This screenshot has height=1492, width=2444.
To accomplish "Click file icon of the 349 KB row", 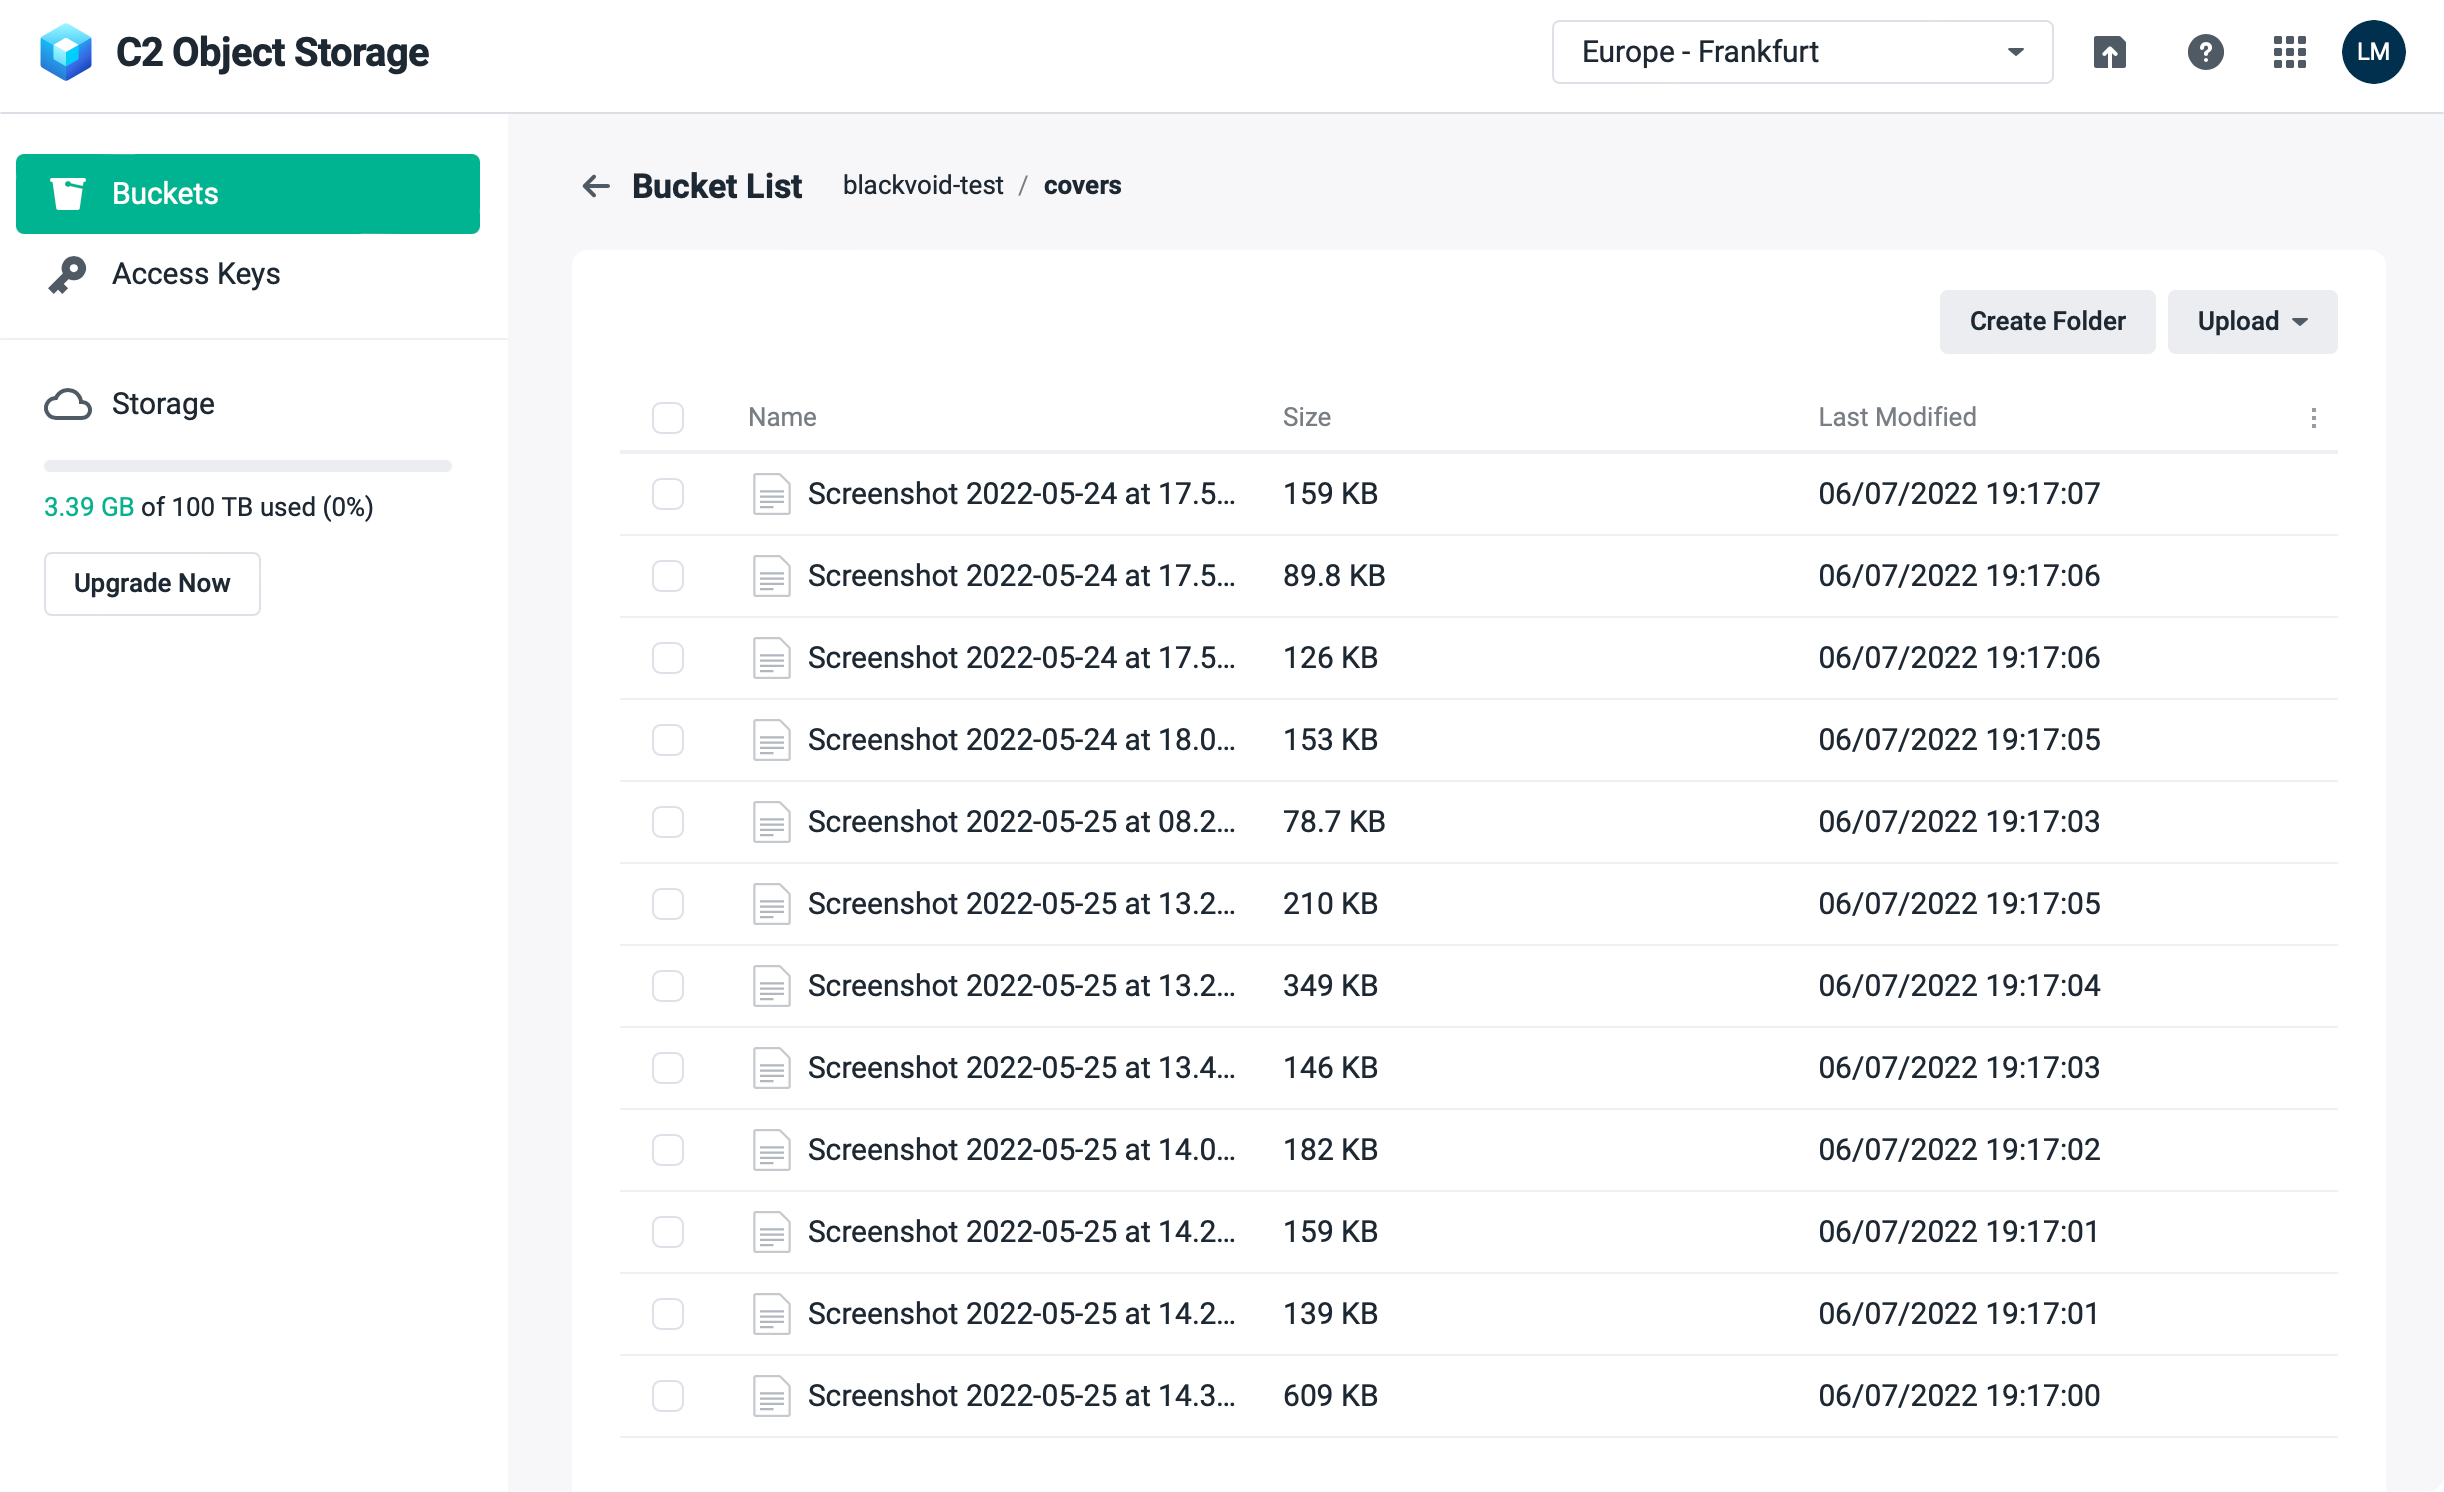I will click(x=771, y=986).
